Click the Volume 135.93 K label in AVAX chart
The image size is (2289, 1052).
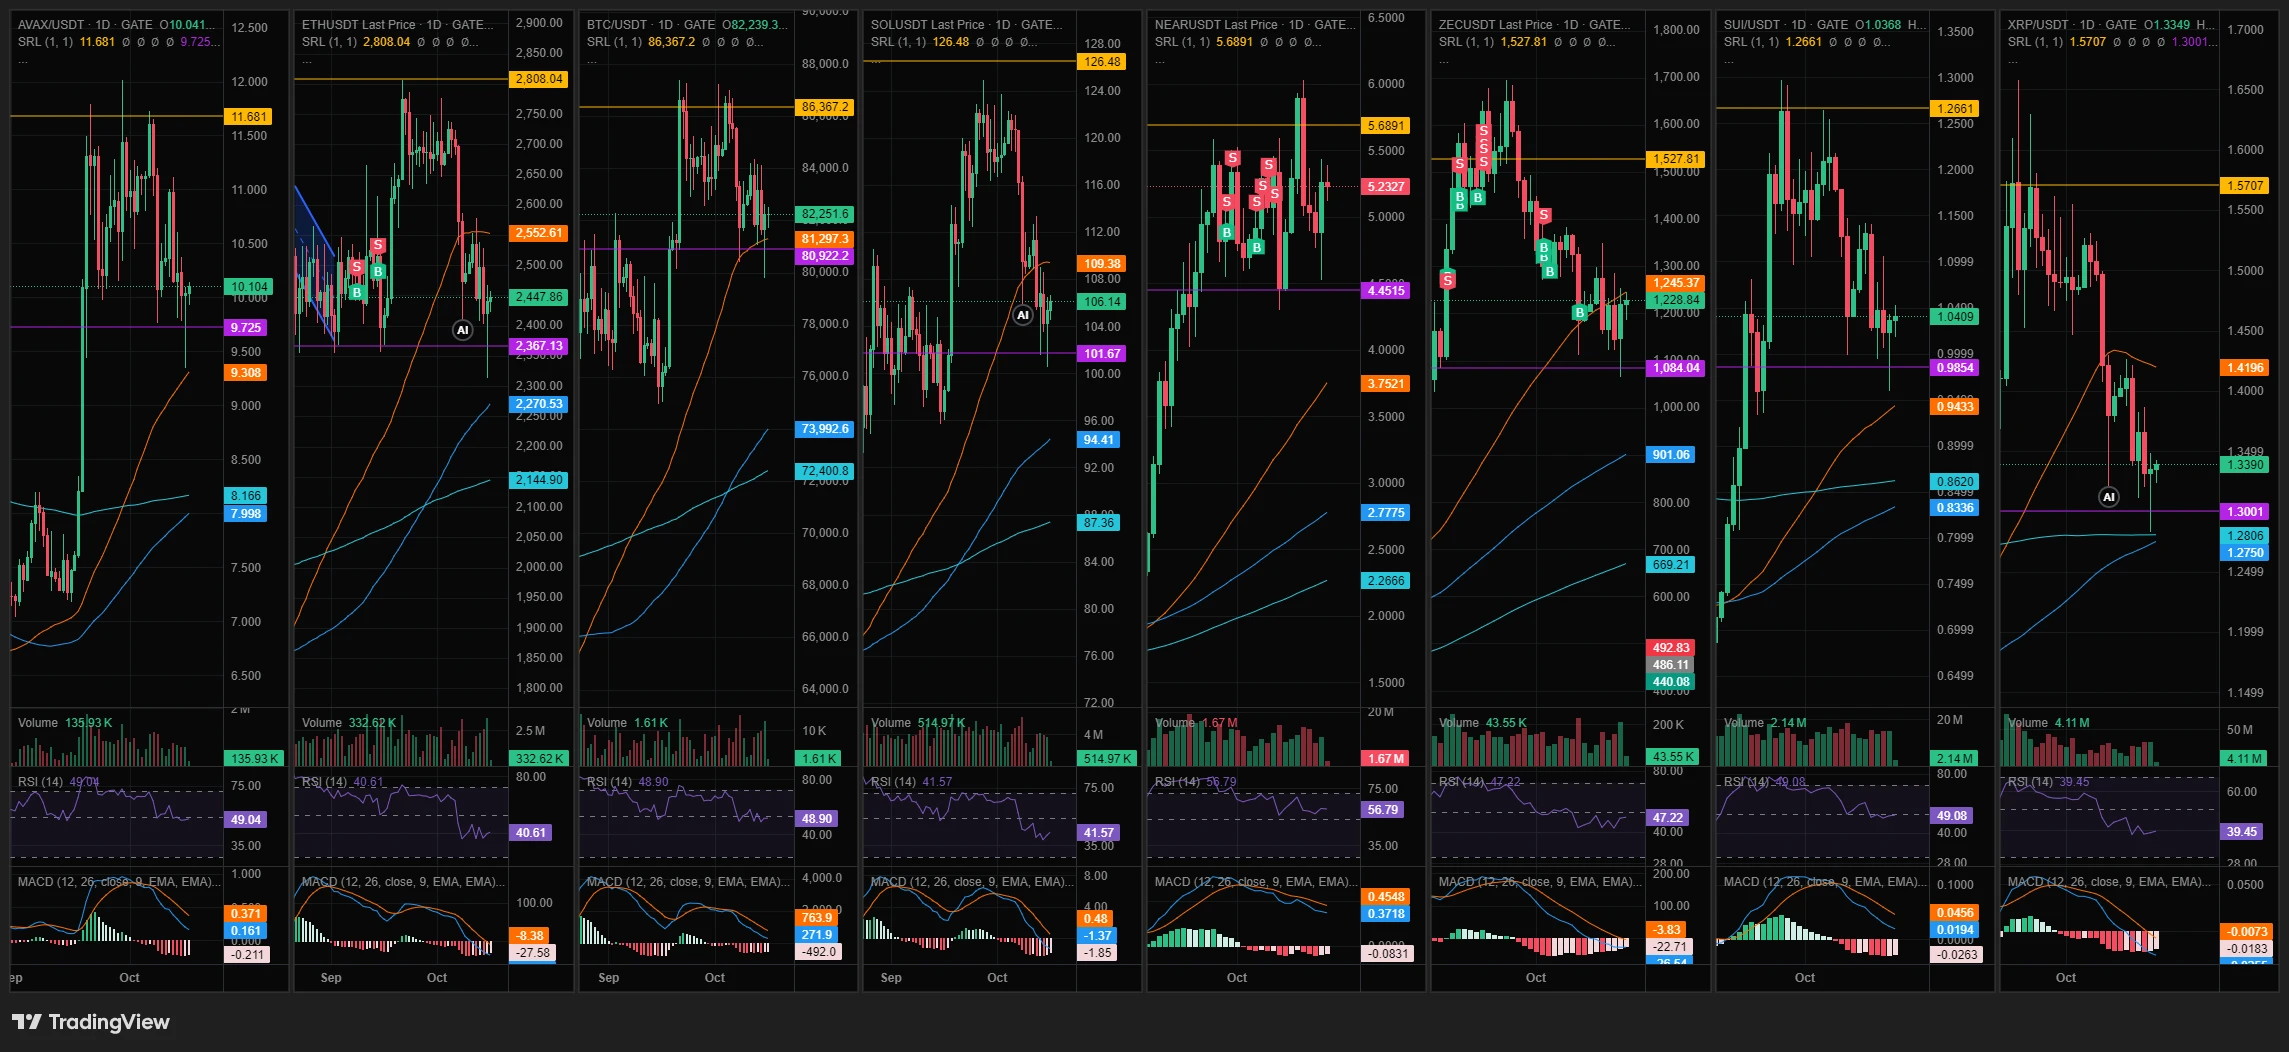(x=65, y=723)
